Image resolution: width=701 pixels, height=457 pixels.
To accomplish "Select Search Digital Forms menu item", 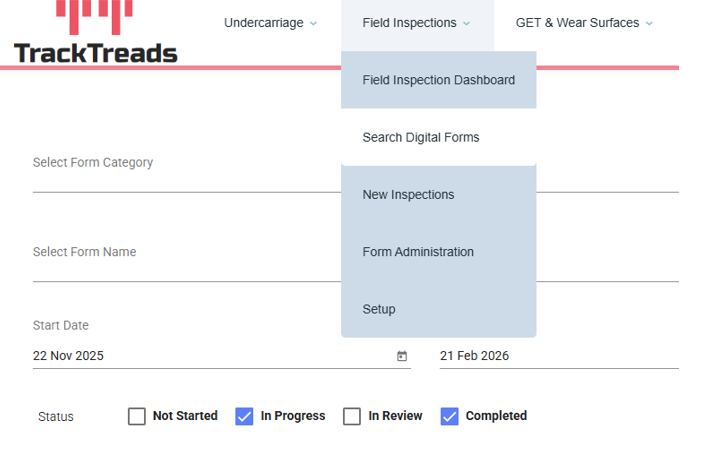I will (x=421, y=137).
